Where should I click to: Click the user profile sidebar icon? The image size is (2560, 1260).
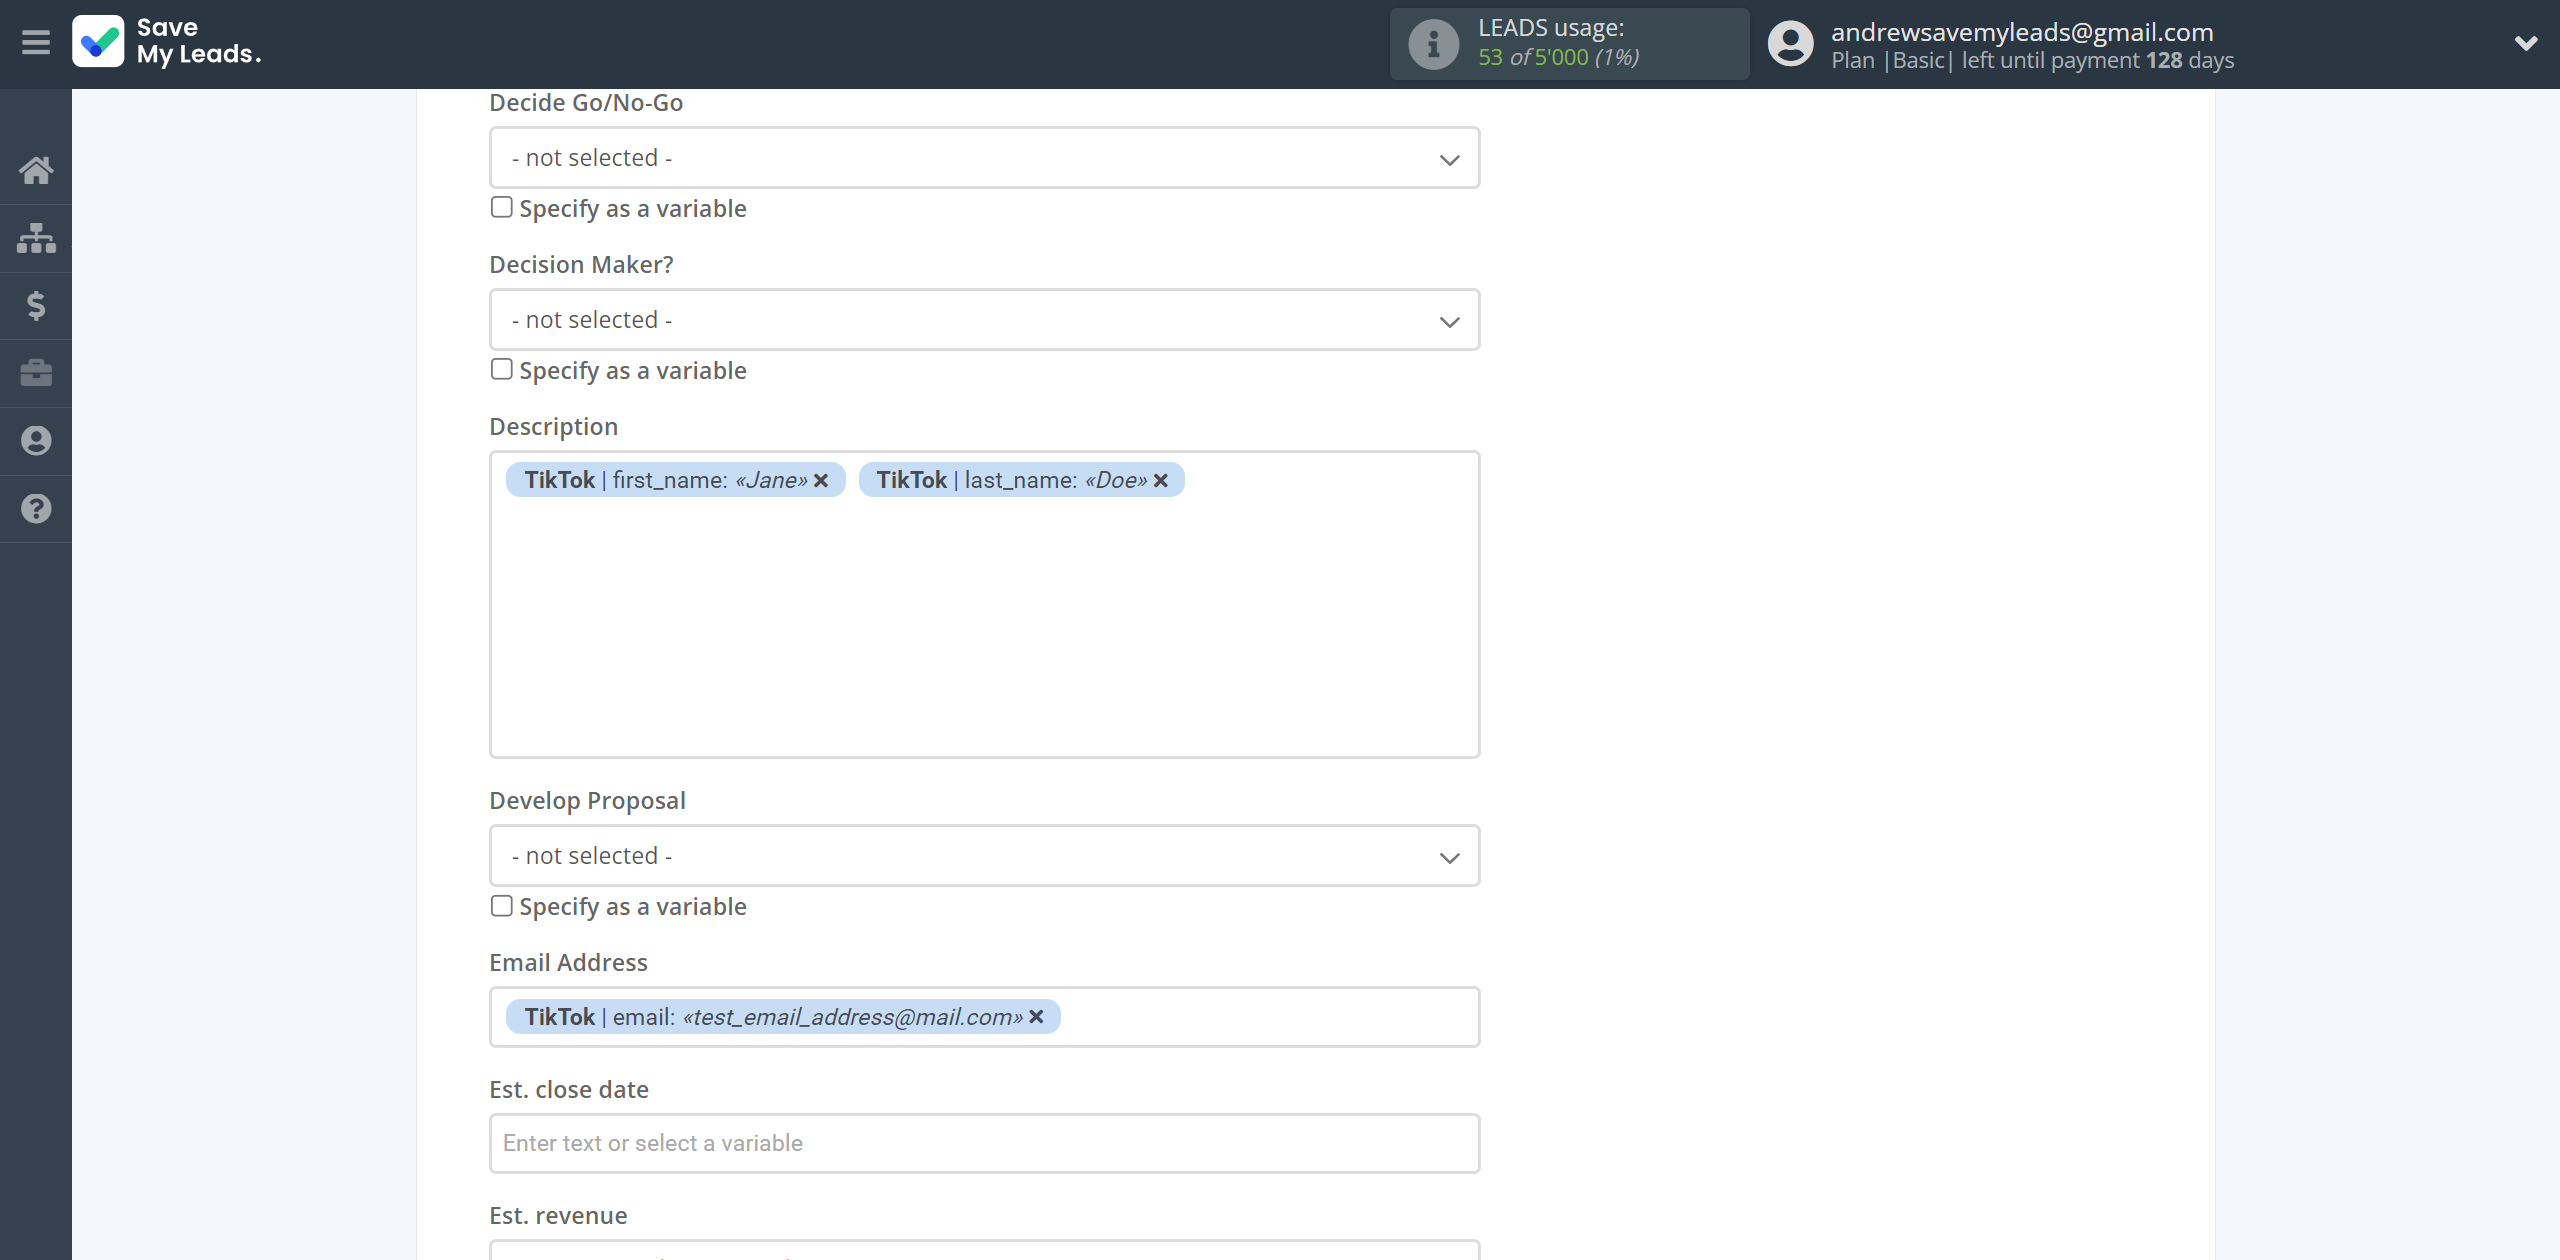coord(36,441)
